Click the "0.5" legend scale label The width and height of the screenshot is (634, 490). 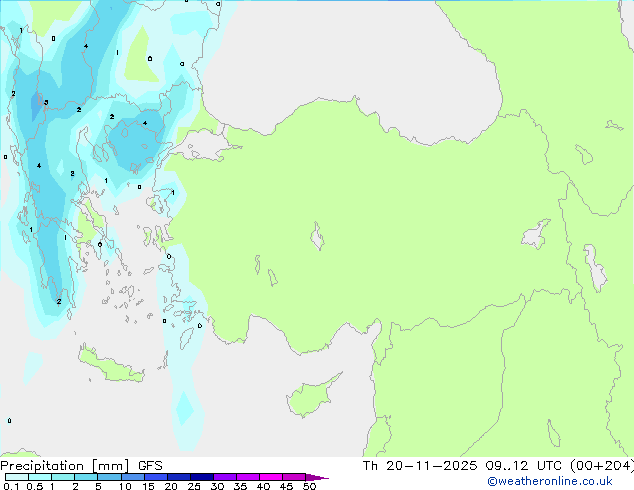35,486
